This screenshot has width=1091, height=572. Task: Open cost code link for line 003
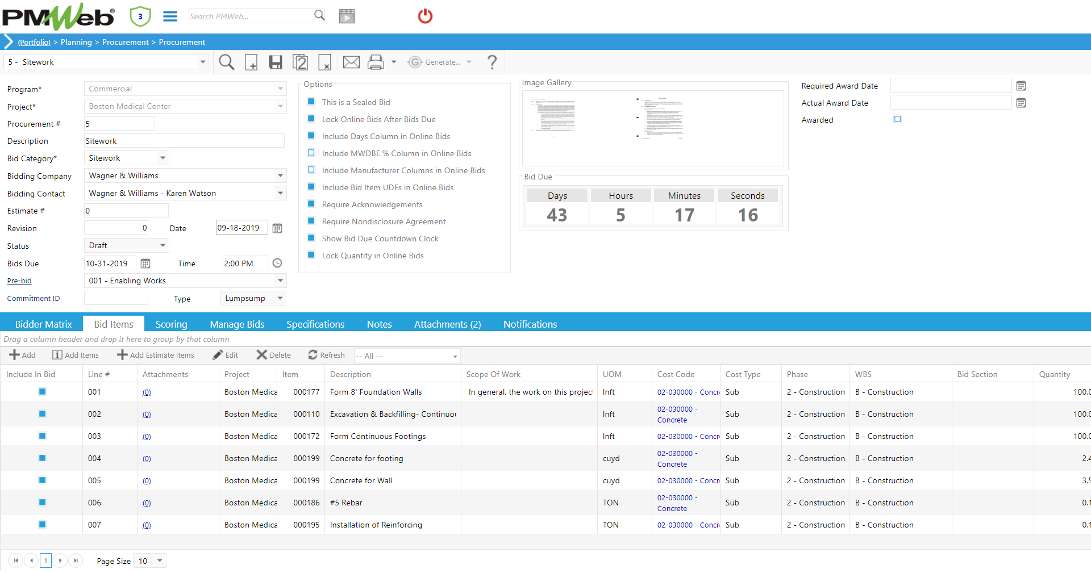tap(688, 436)
